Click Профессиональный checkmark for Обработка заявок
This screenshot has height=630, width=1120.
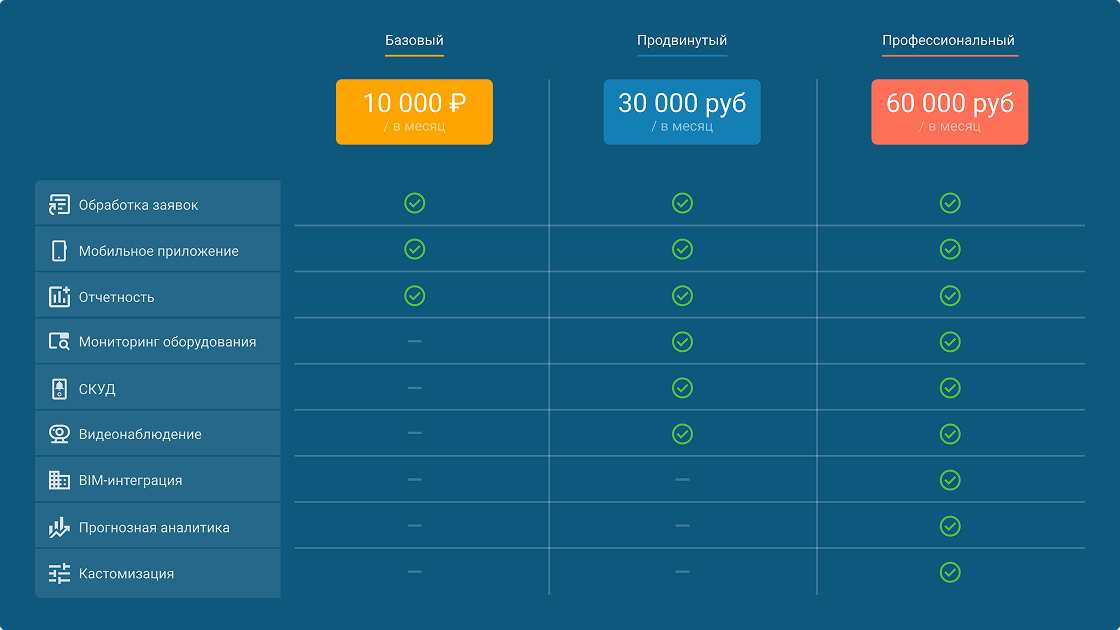(950, 203)
